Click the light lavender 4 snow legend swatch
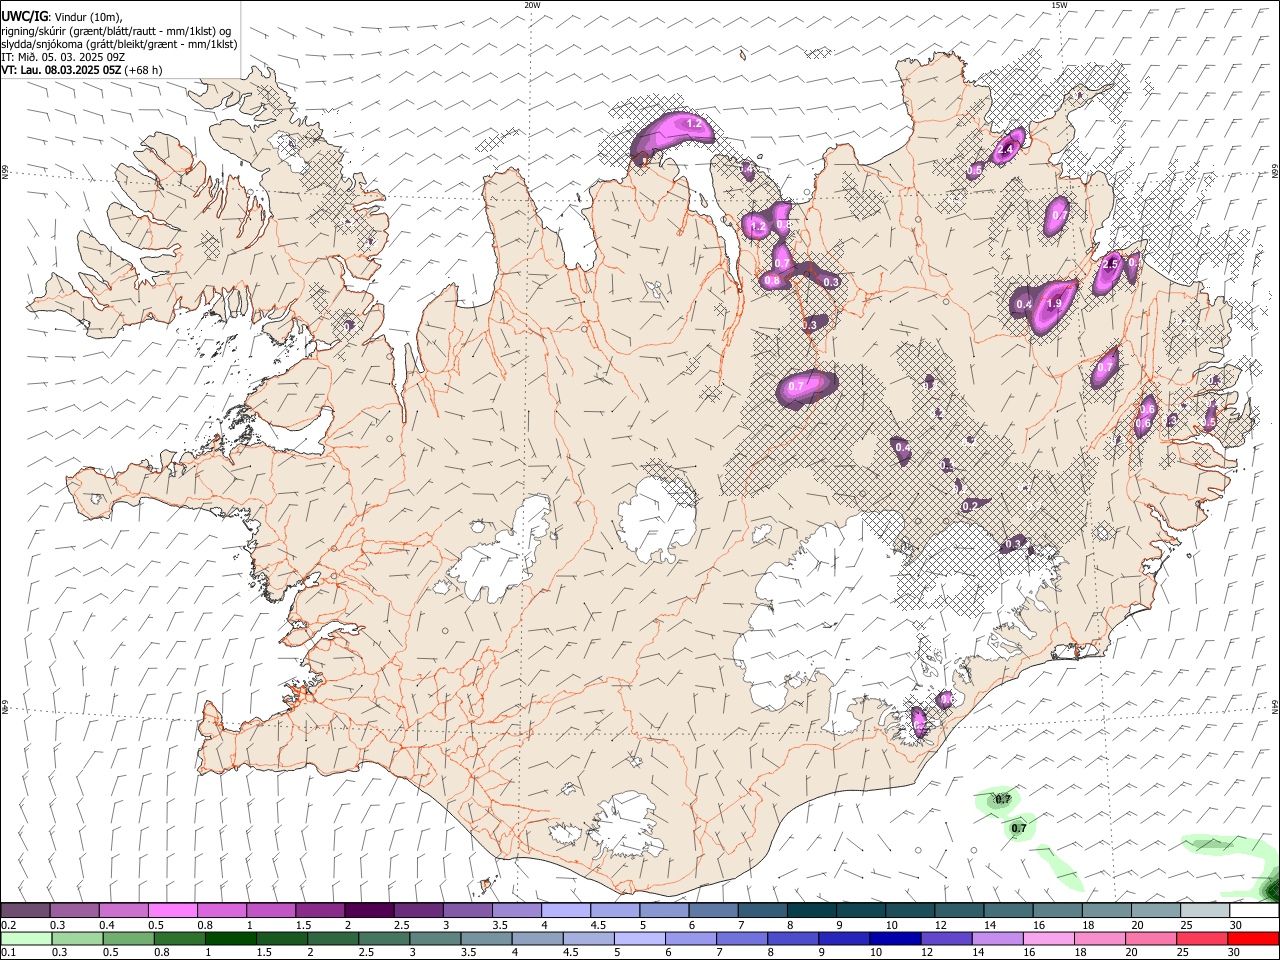1280x960 pixels. (566, 911)
